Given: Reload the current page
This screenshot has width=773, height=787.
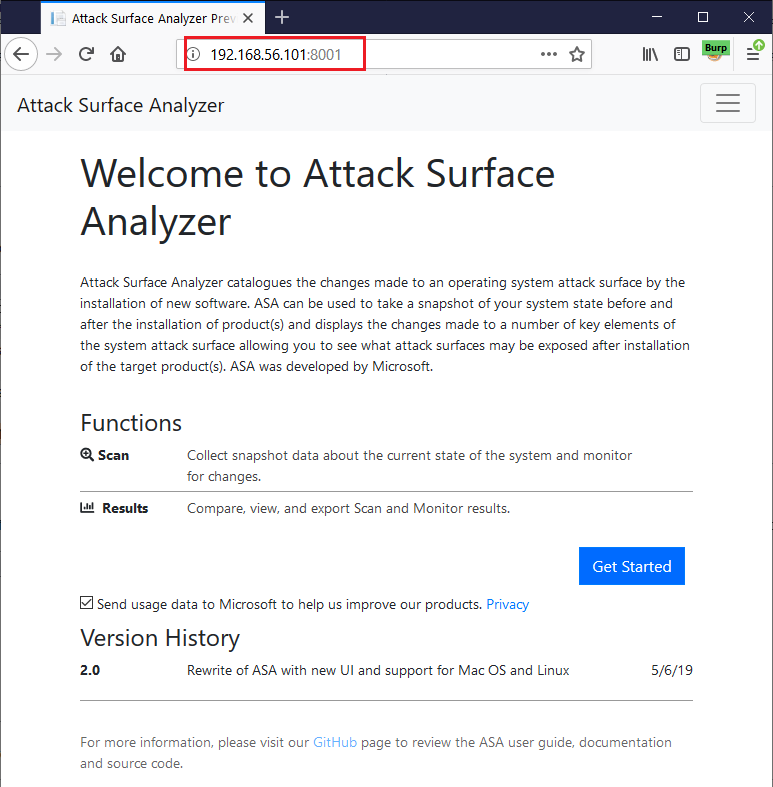Looking at the screenshot, I should coord(86,54).
